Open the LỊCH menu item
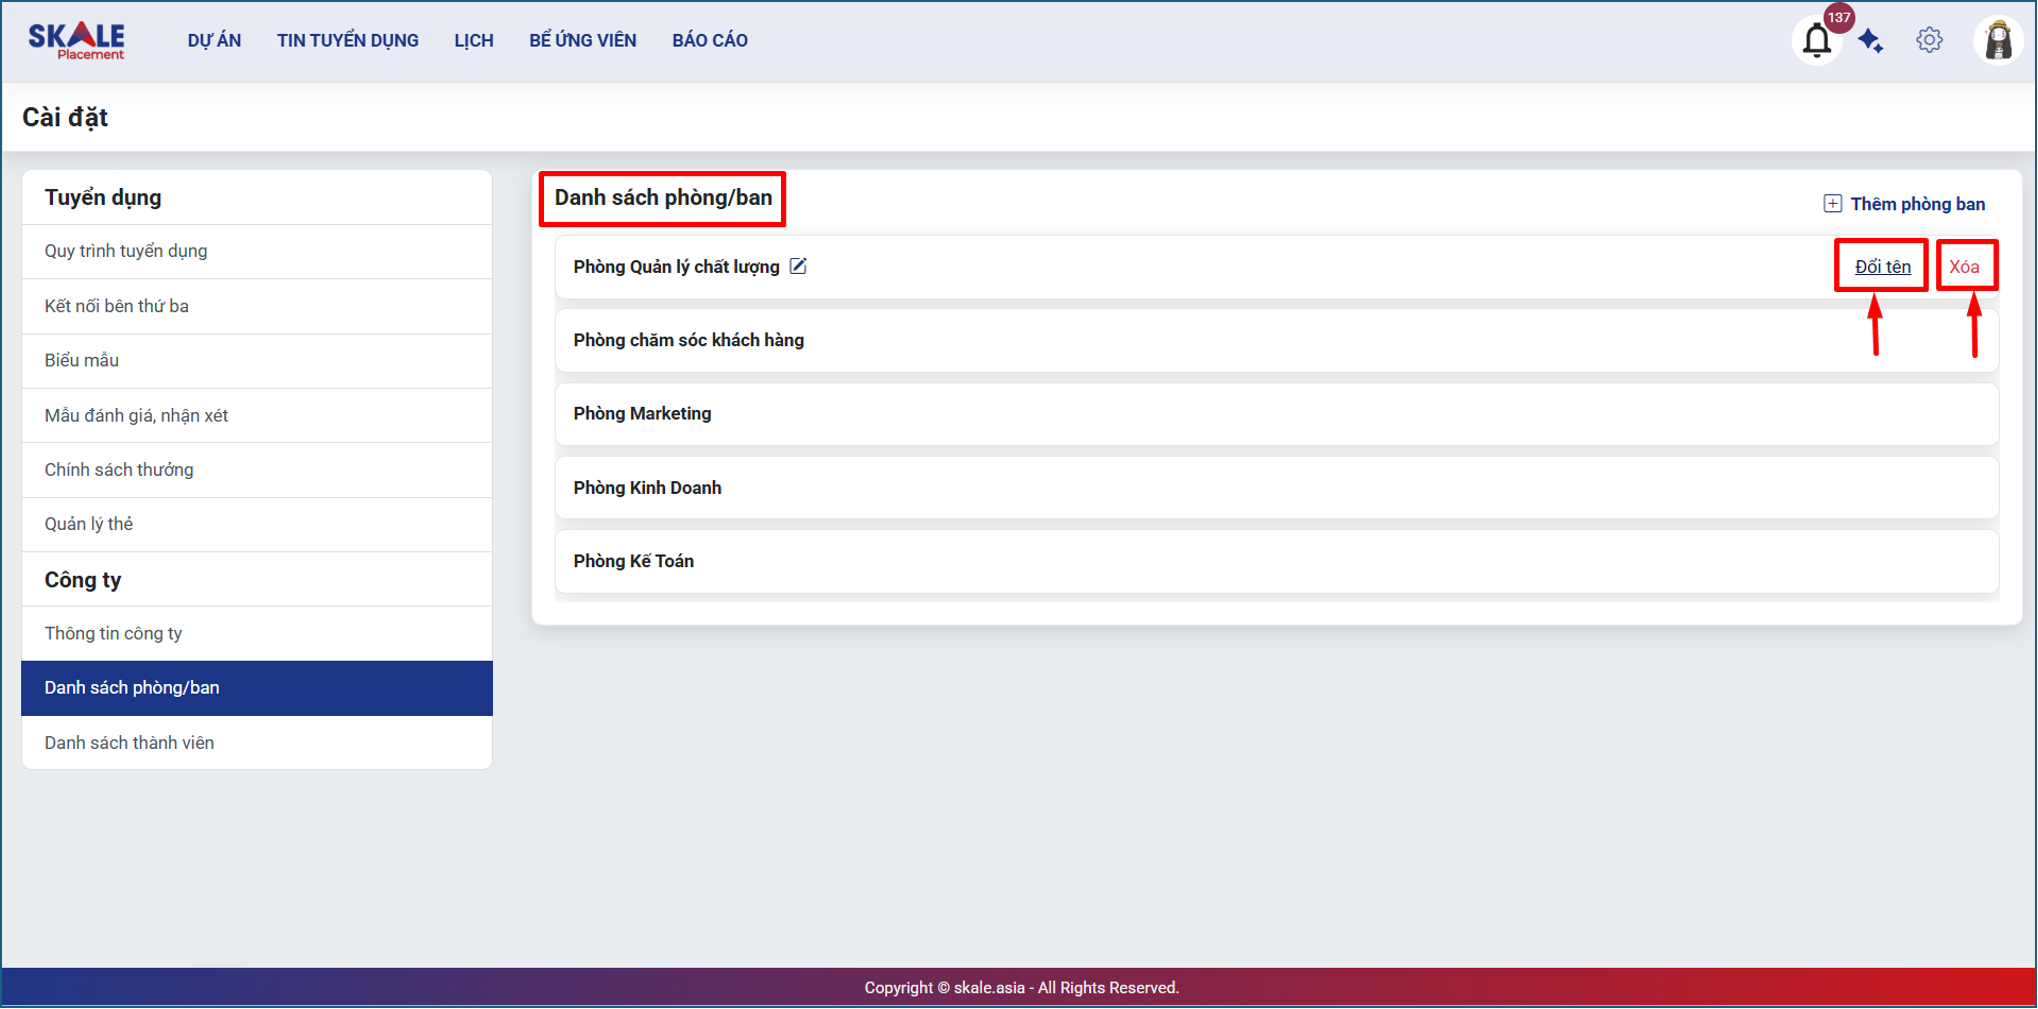The height and width of the screenshot is (1009, 2038). pyautogui.click(x=473, y=41)
